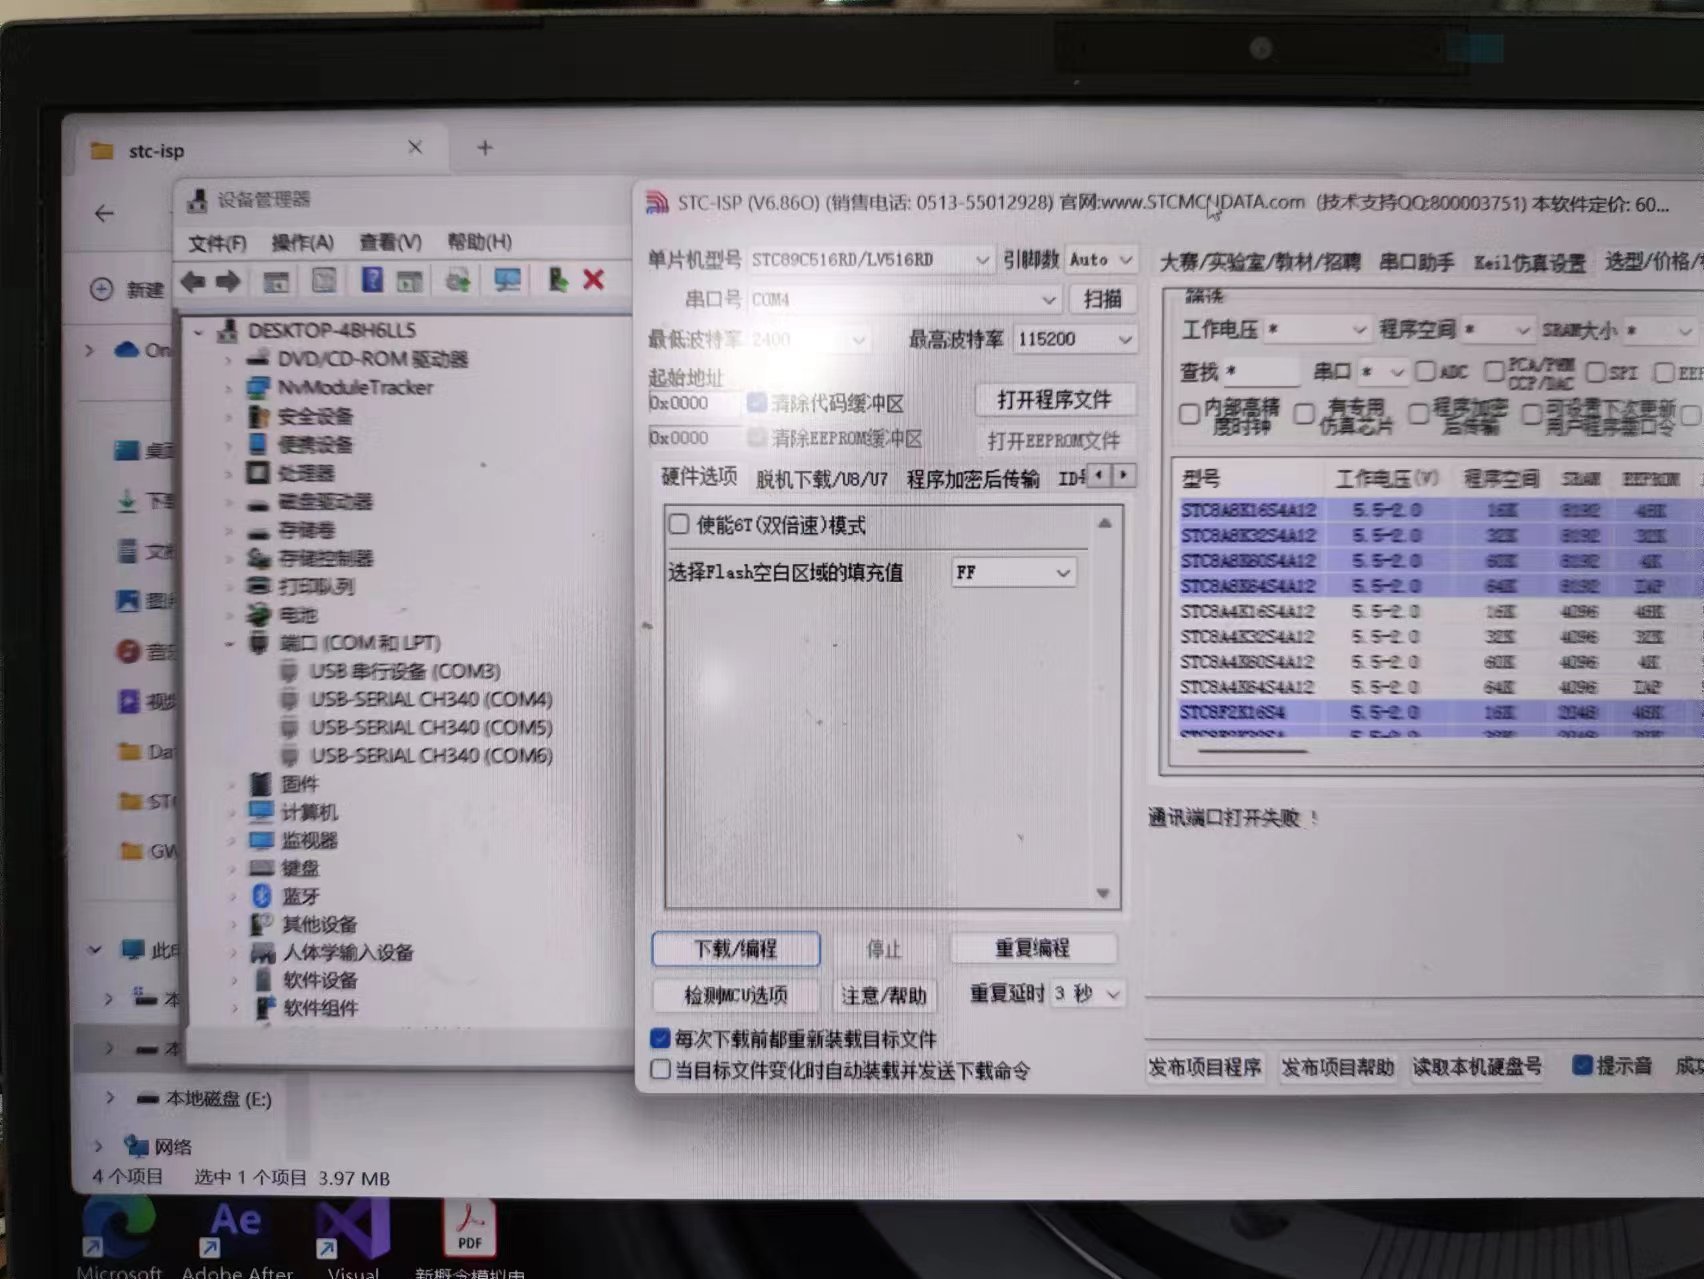This screenshot has height=1279, width=1704.
Task: Click the blue help icon in Device Manager toolbar
Action: (372, 280)
